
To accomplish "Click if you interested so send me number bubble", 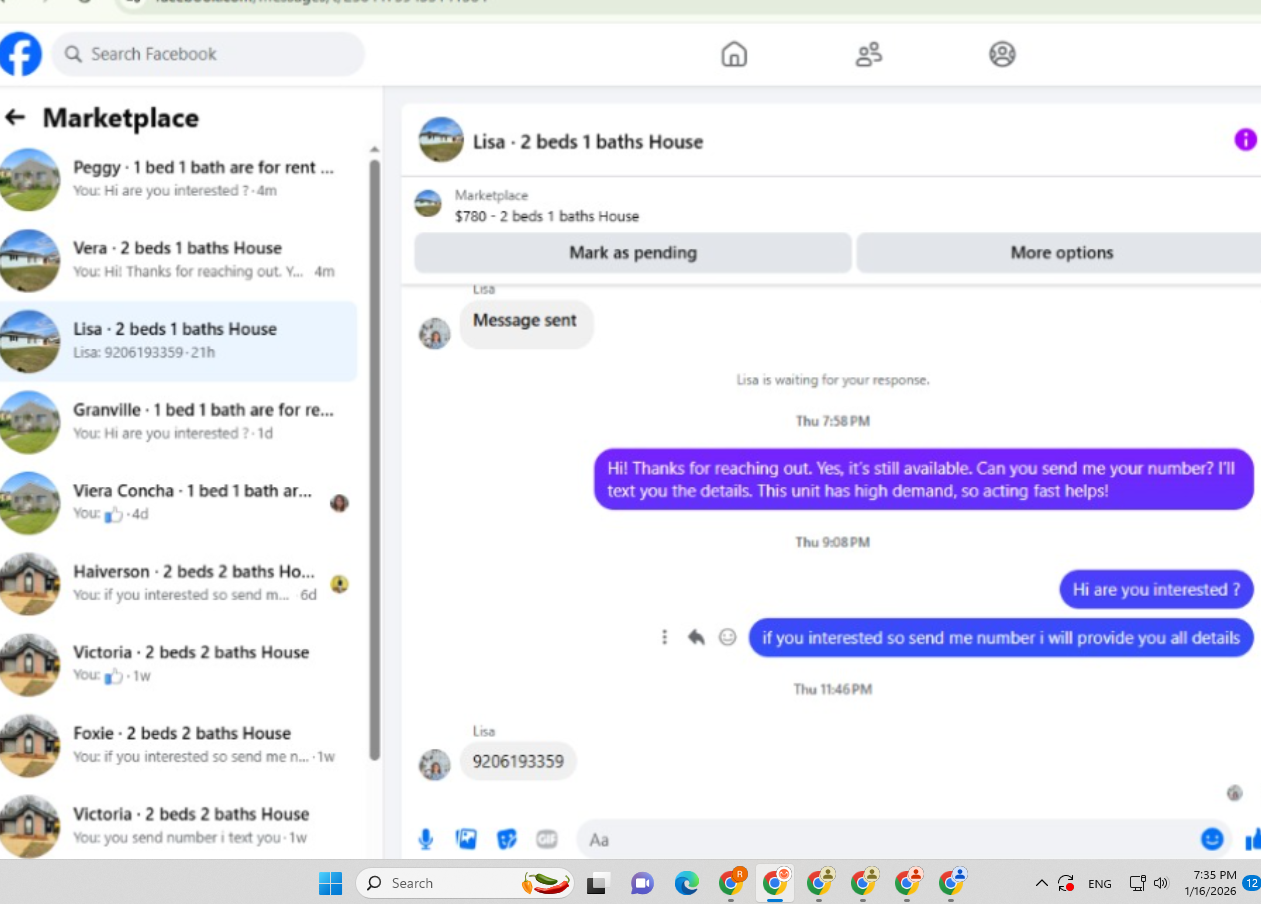I will (1000, 638).
